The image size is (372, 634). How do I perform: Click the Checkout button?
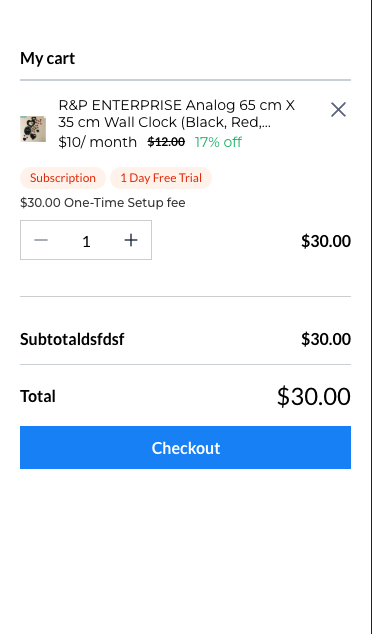(x=186, y=448)
